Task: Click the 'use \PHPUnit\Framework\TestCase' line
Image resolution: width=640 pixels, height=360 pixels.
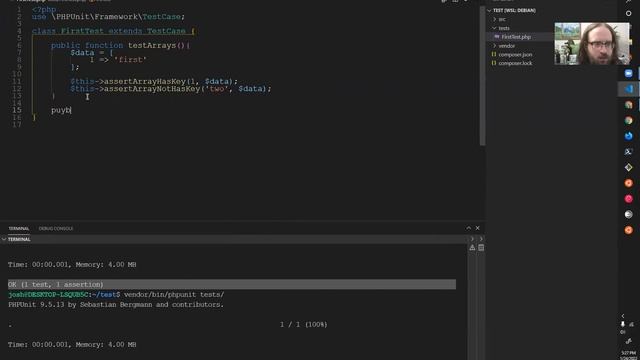Action: (109, 17)
